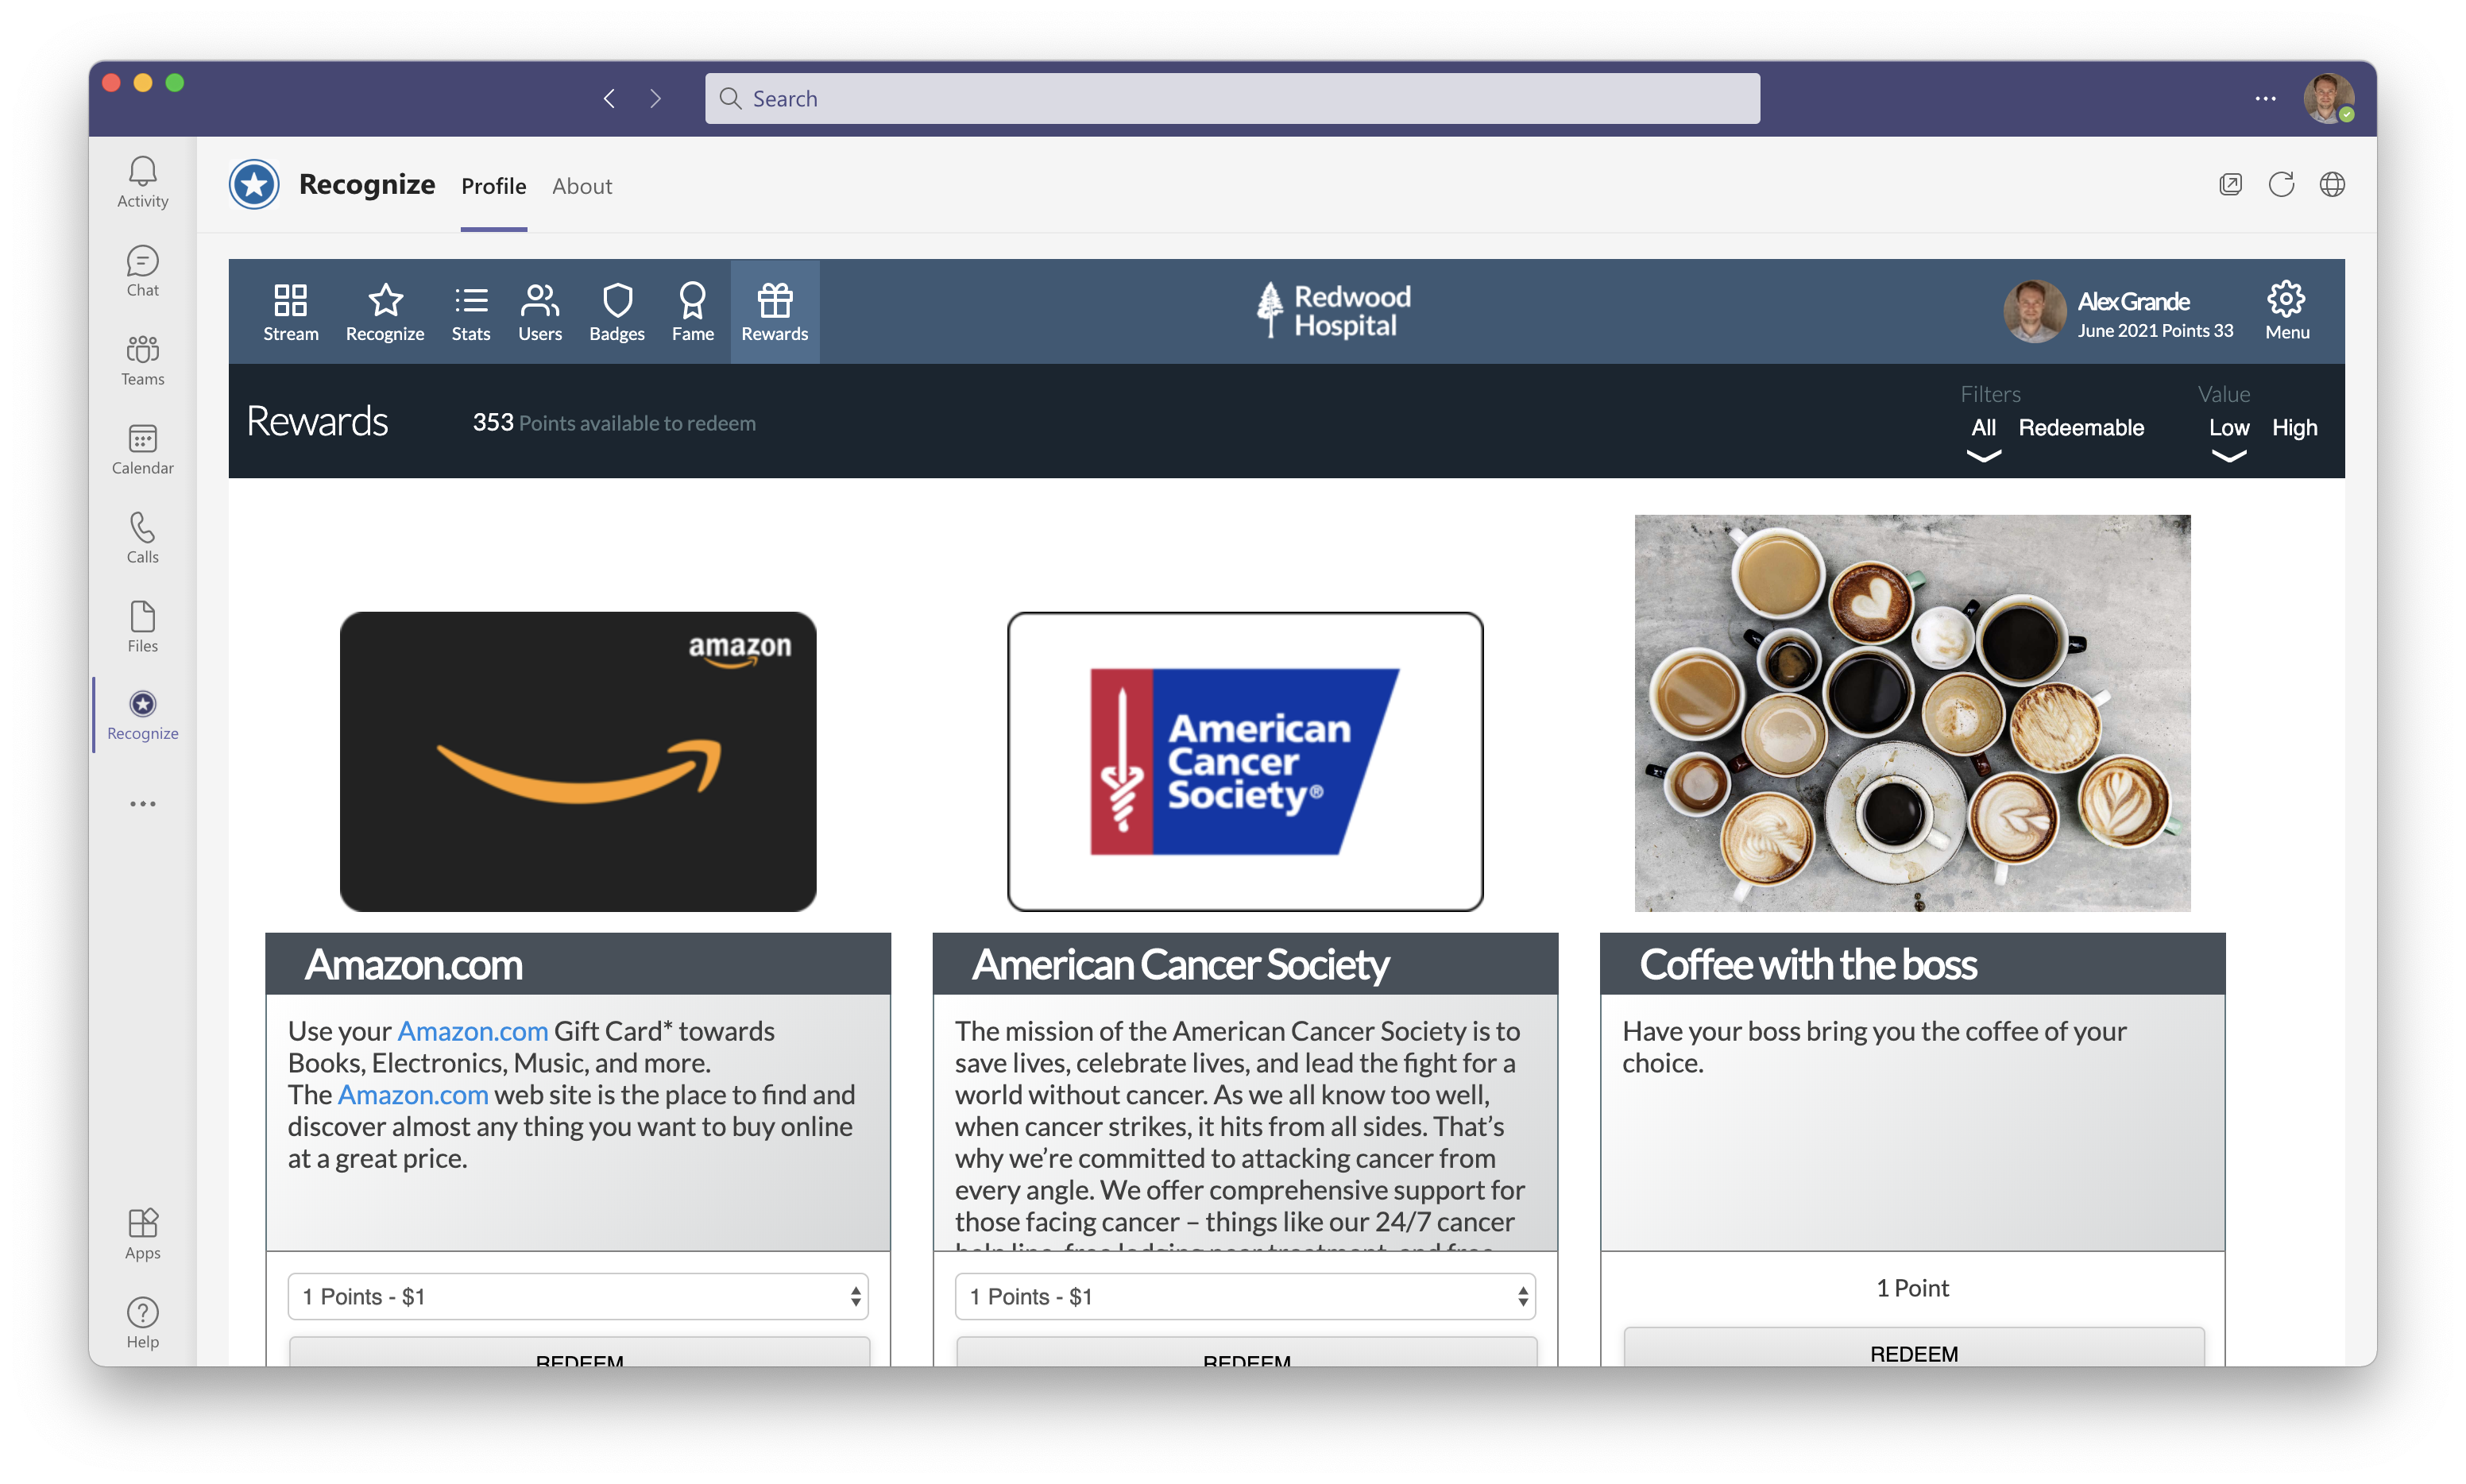Switch to the About tab
2466x1484 pixels.
click(x=582, y=186)
